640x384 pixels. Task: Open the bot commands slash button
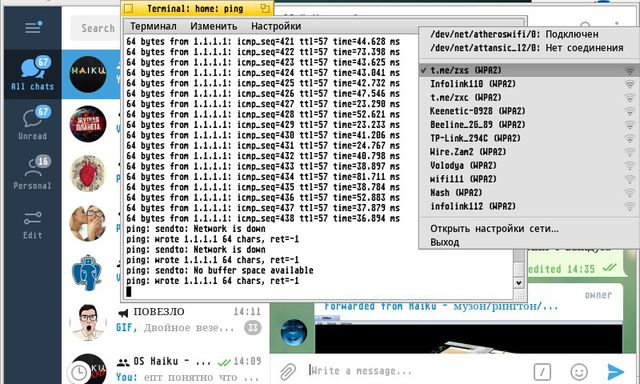542,371
